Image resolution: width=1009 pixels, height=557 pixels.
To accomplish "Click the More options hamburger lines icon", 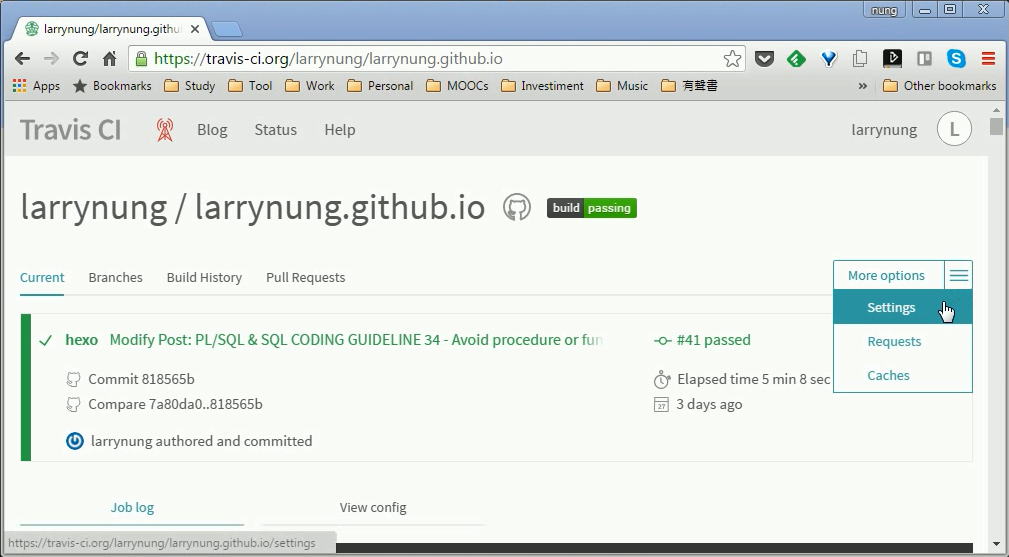I will (x=958, y=276).
